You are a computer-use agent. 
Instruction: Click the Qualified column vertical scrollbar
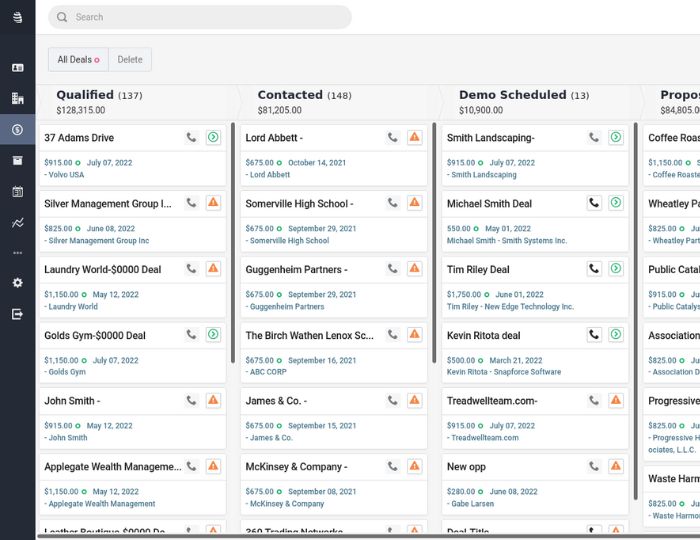233,242
